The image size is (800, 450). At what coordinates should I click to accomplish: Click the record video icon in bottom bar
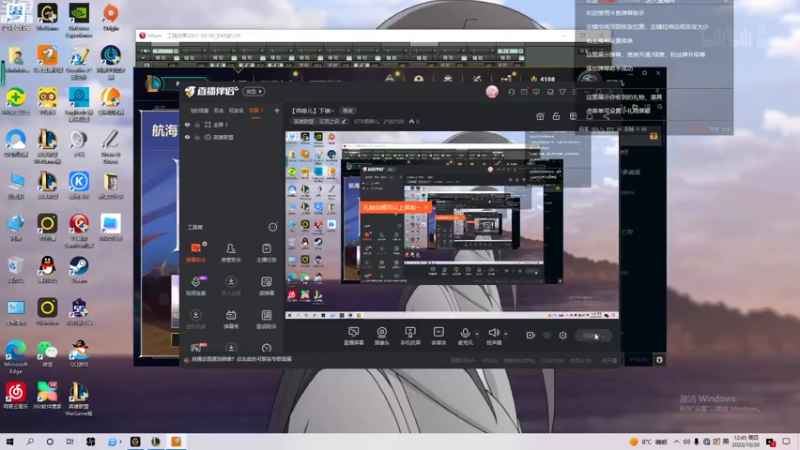pos(530,335)
